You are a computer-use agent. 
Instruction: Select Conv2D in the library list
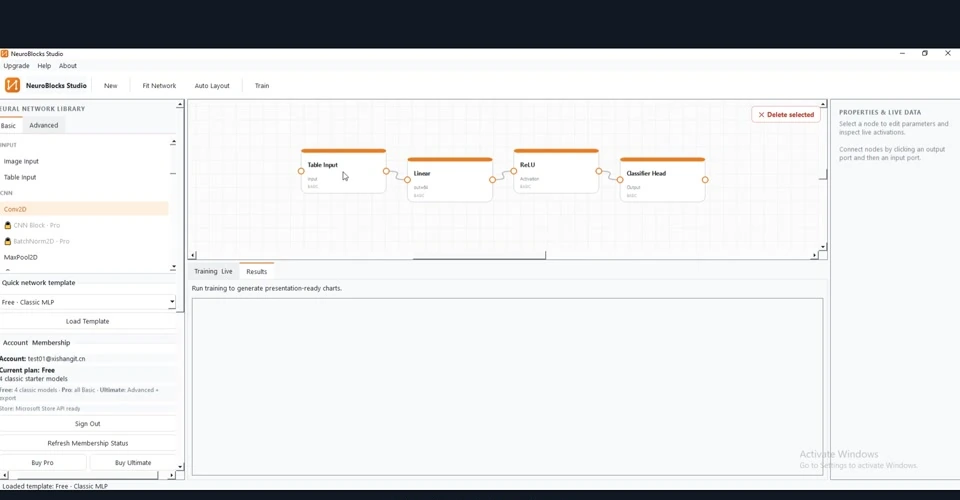pyautogui.click(x=84, y=209)
